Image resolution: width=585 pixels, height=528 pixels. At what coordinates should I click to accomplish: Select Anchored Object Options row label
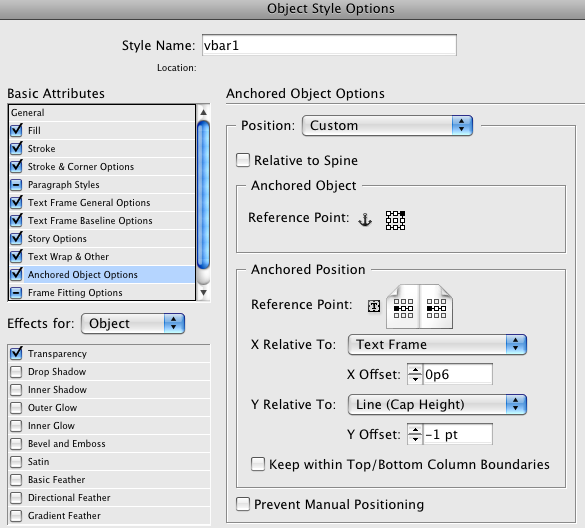[82, 275]
